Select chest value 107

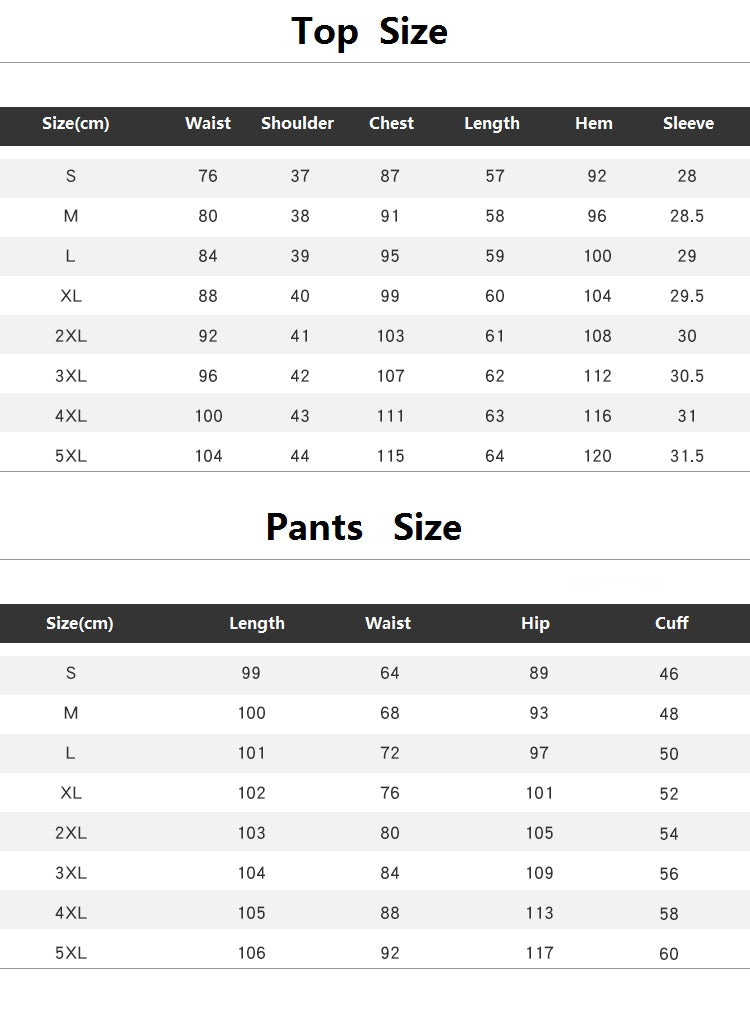coord(391,376)
